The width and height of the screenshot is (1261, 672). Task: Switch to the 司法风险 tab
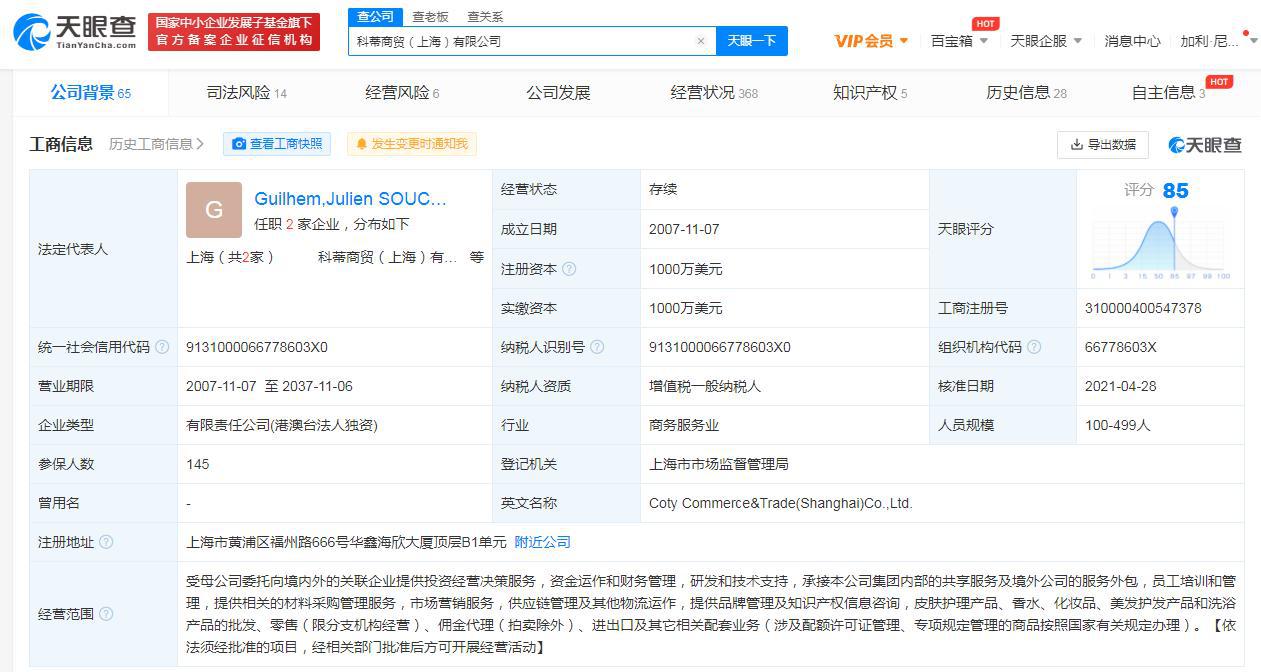coord(246,93)
